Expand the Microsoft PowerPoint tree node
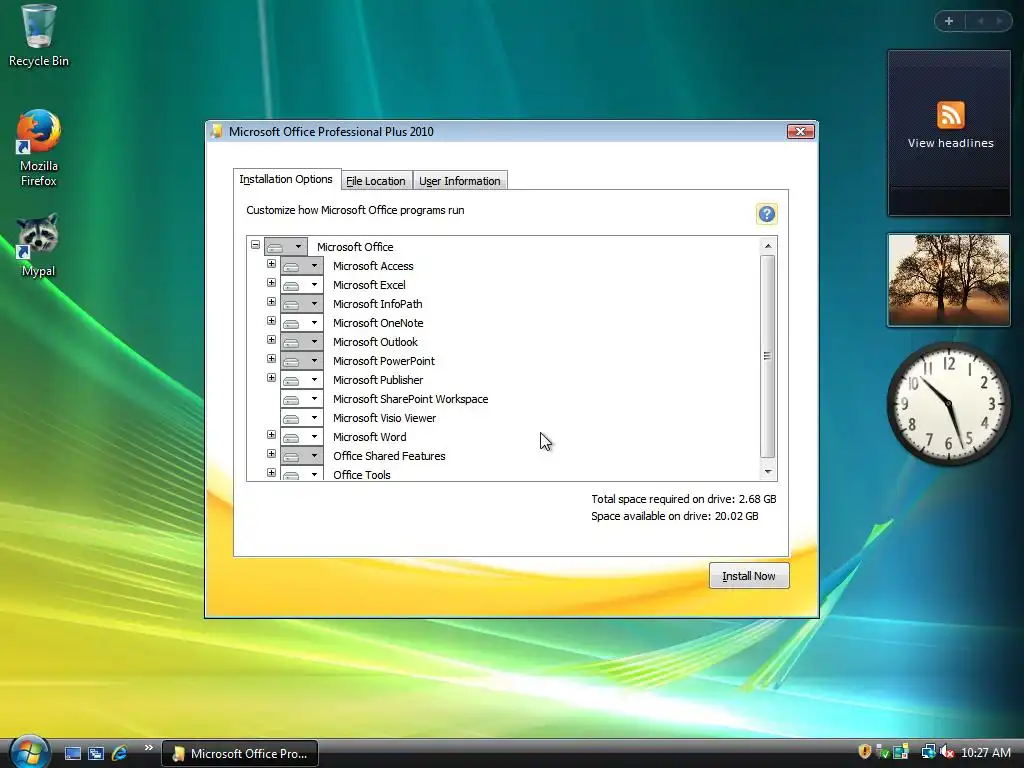The image size is (1024, 768). point(271,359)
